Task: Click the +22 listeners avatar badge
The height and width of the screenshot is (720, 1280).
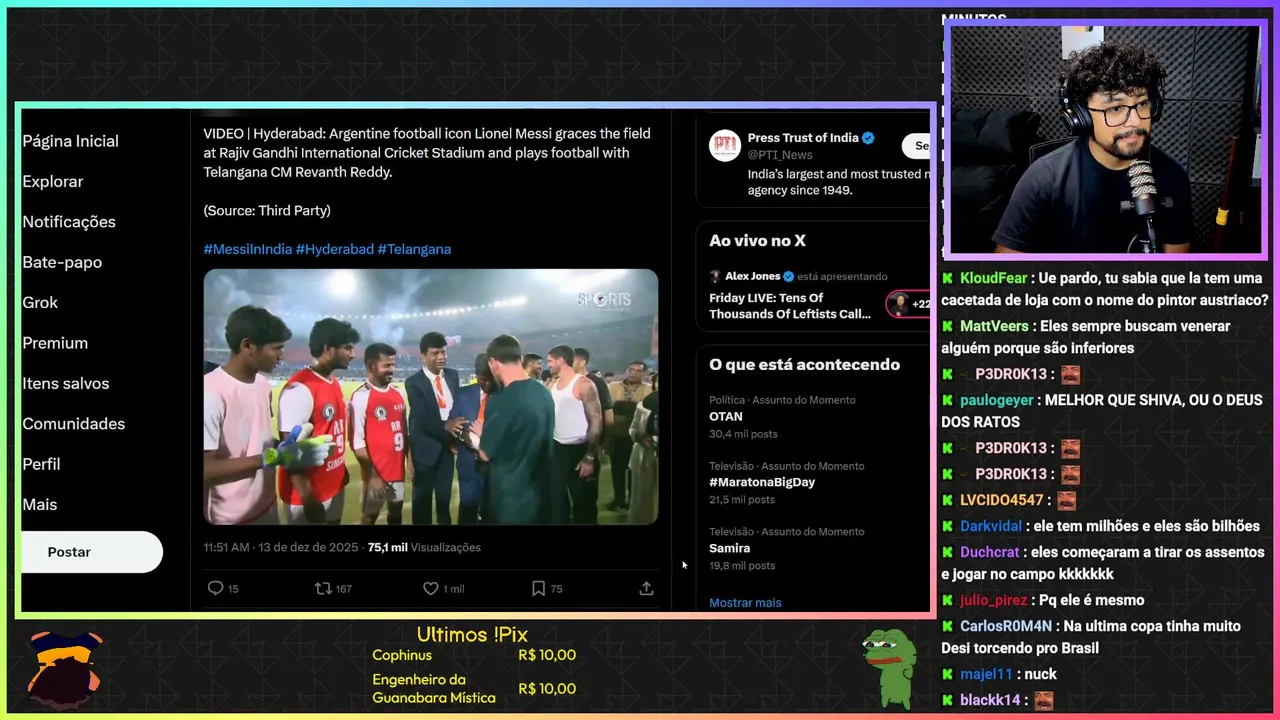Action: [908, 304]
